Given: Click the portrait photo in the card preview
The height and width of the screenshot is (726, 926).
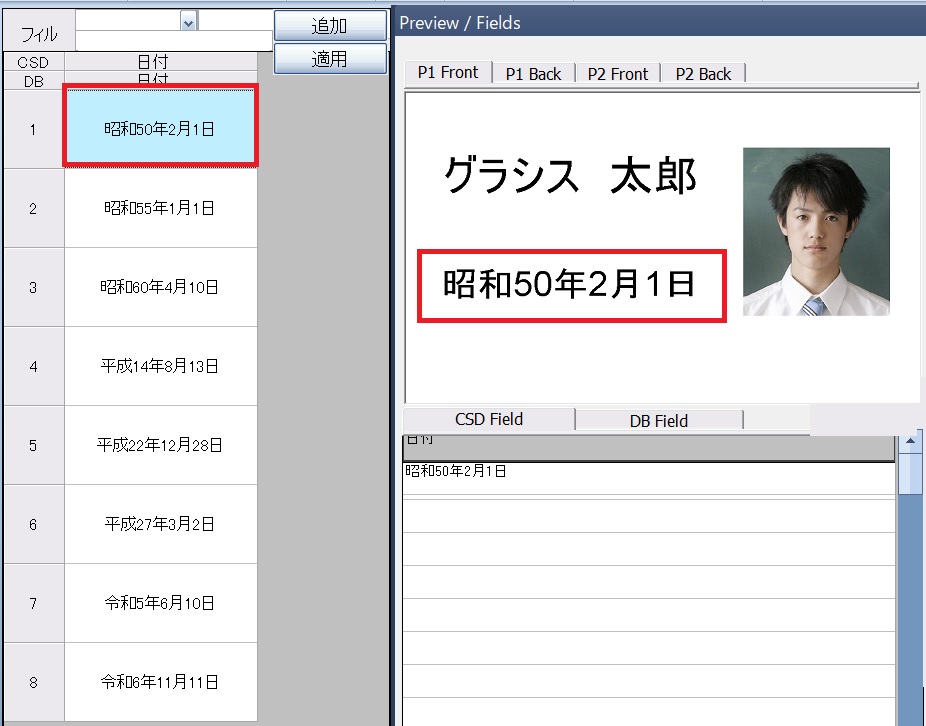Looking at the screenshot, I should (x=815, y=230).
